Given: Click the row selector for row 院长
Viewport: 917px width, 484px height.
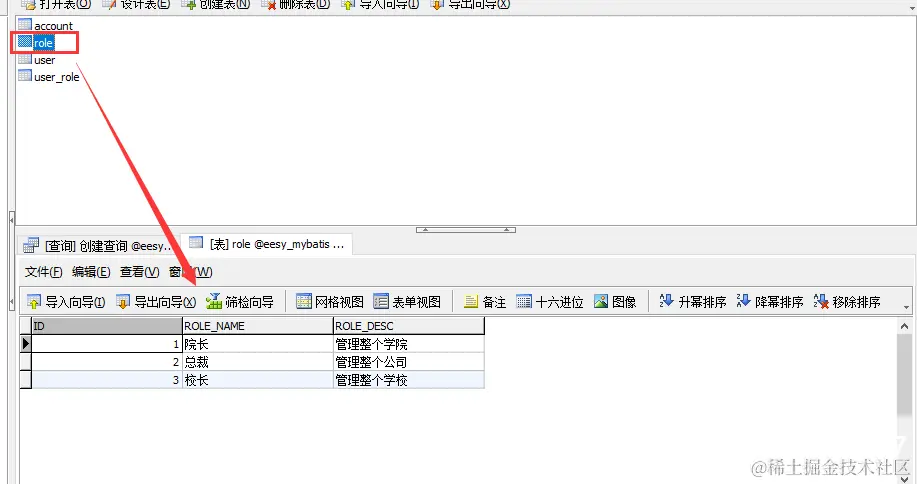Looking at the screenshot, I should (x=25, y=344).
